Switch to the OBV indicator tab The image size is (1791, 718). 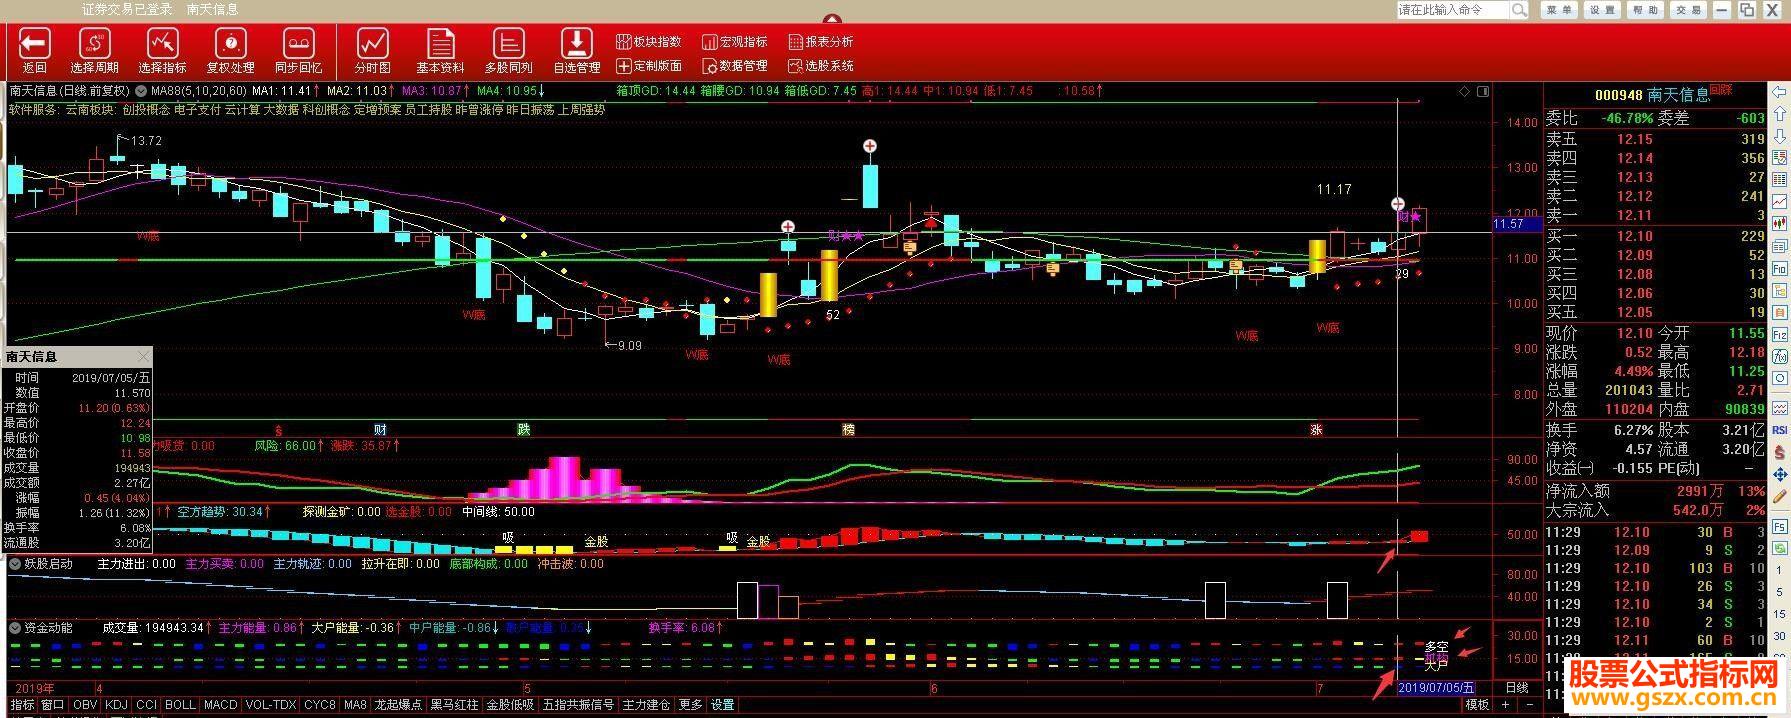(x=86, y=705)
